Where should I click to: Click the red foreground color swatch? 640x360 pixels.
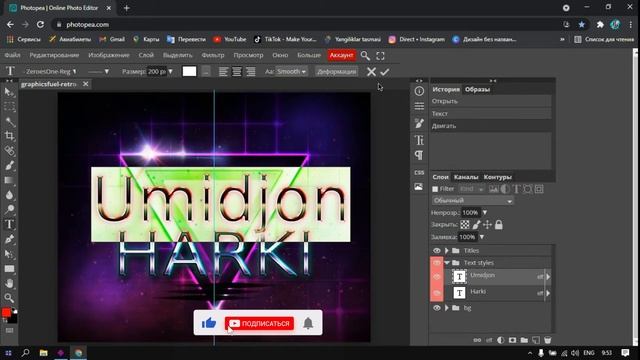point(6,312)
